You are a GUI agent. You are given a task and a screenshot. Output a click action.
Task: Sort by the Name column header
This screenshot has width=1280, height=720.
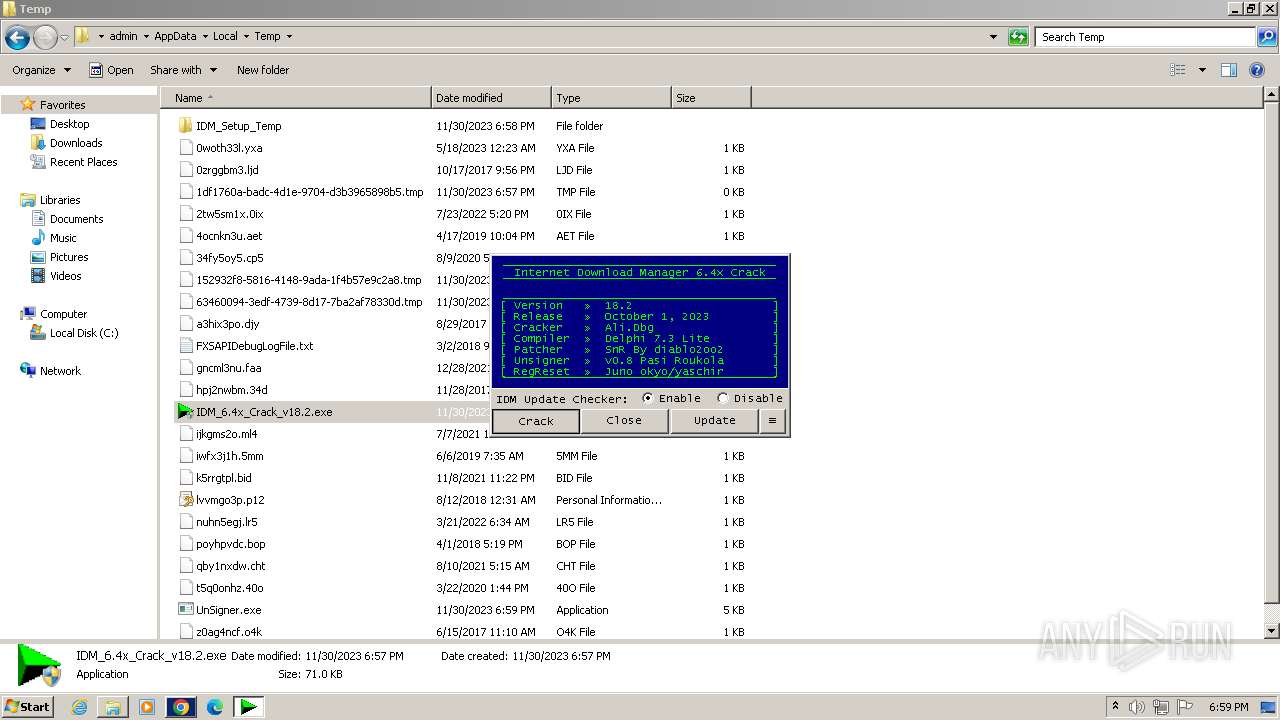296,98
